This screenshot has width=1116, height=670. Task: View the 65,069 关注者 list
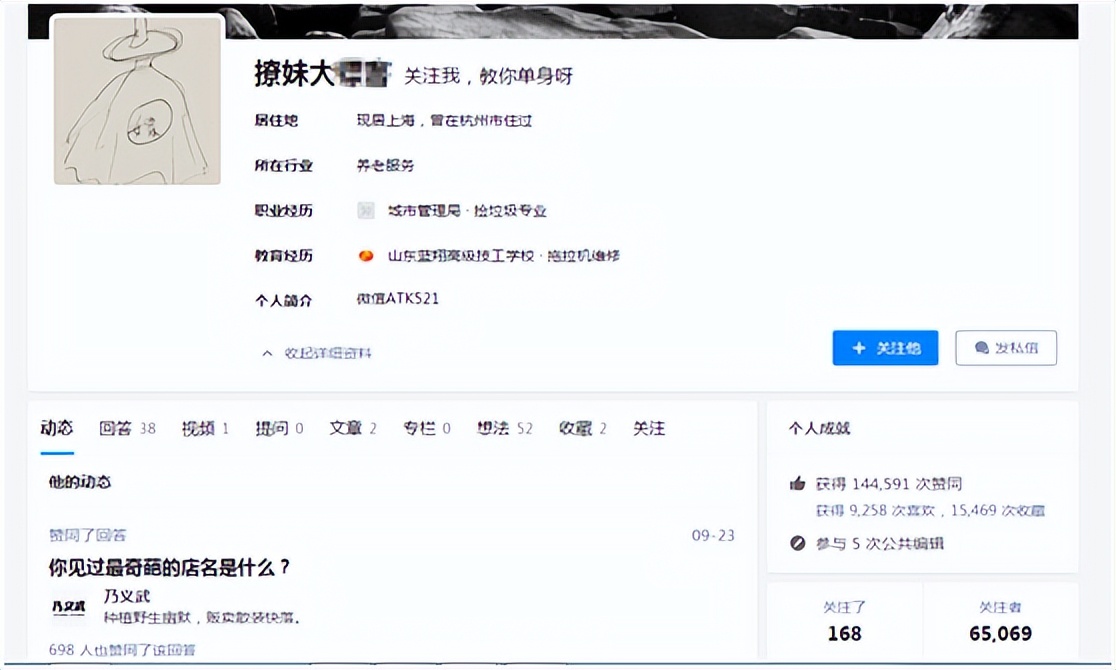tap(1001, 623)
